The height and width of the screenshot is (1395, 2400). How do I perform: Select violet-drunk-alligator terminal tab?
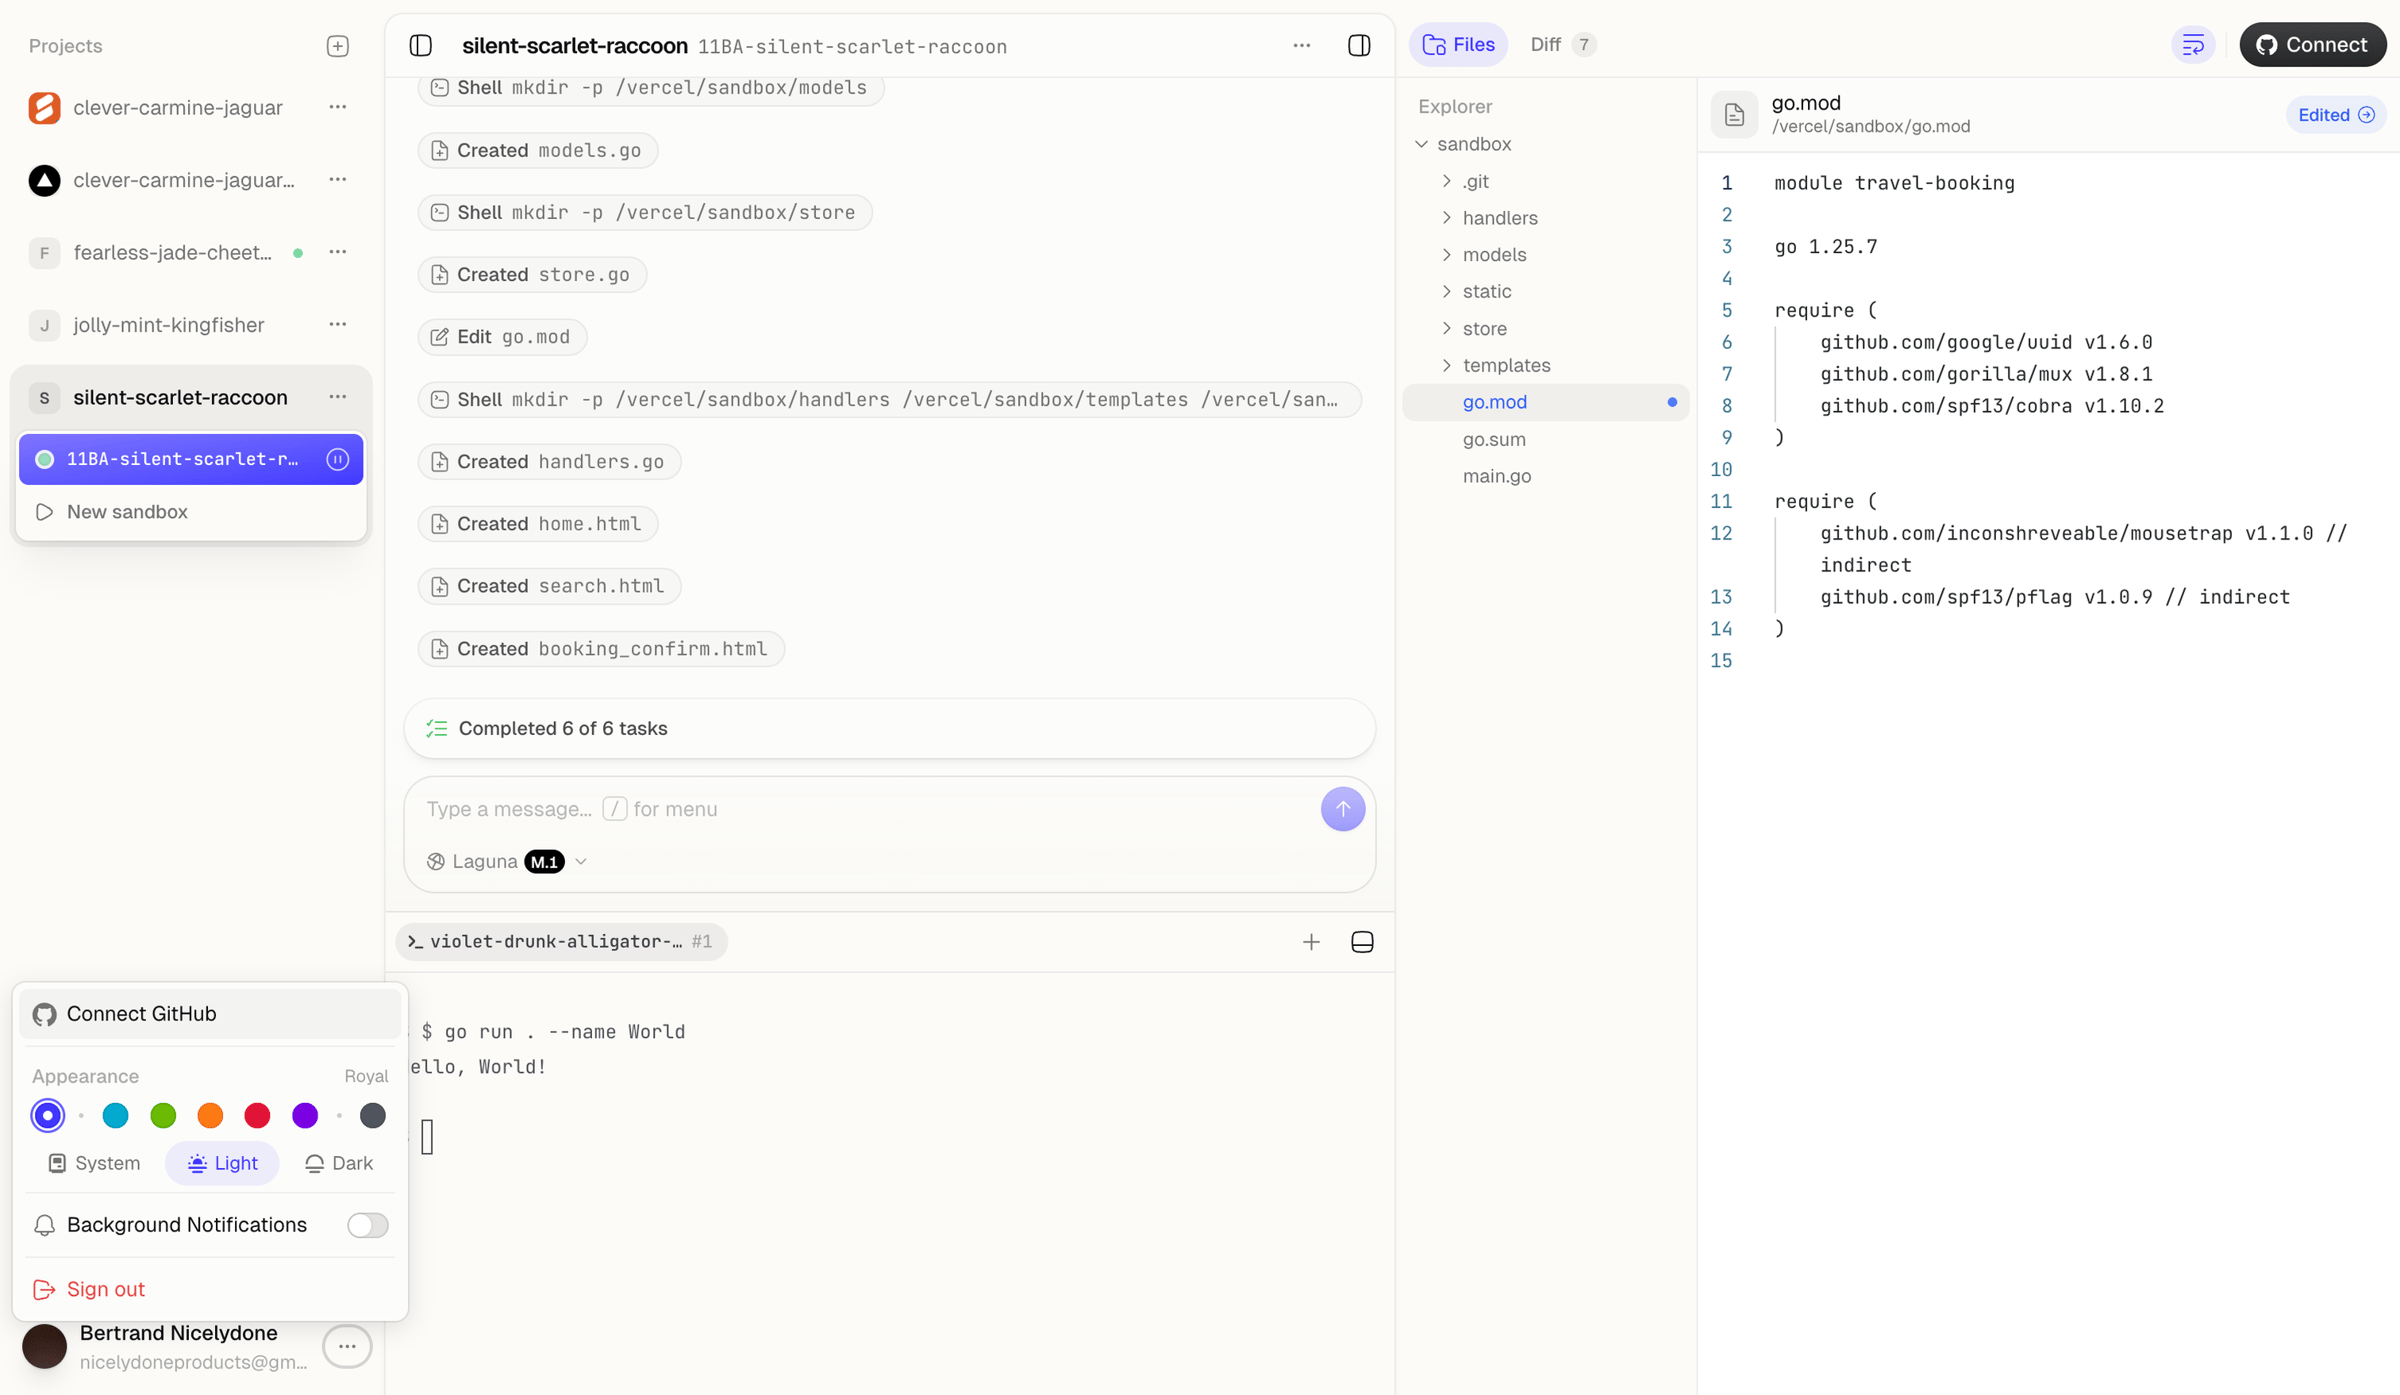click(560, 942)
